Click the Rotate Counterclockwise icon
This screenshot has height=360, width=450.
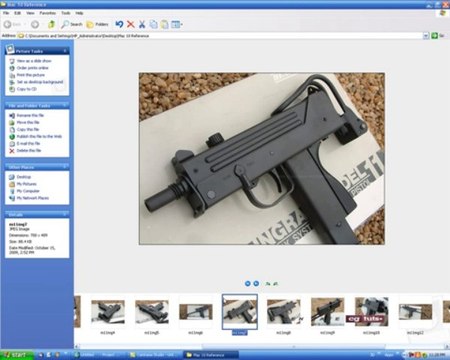point(276,284)
